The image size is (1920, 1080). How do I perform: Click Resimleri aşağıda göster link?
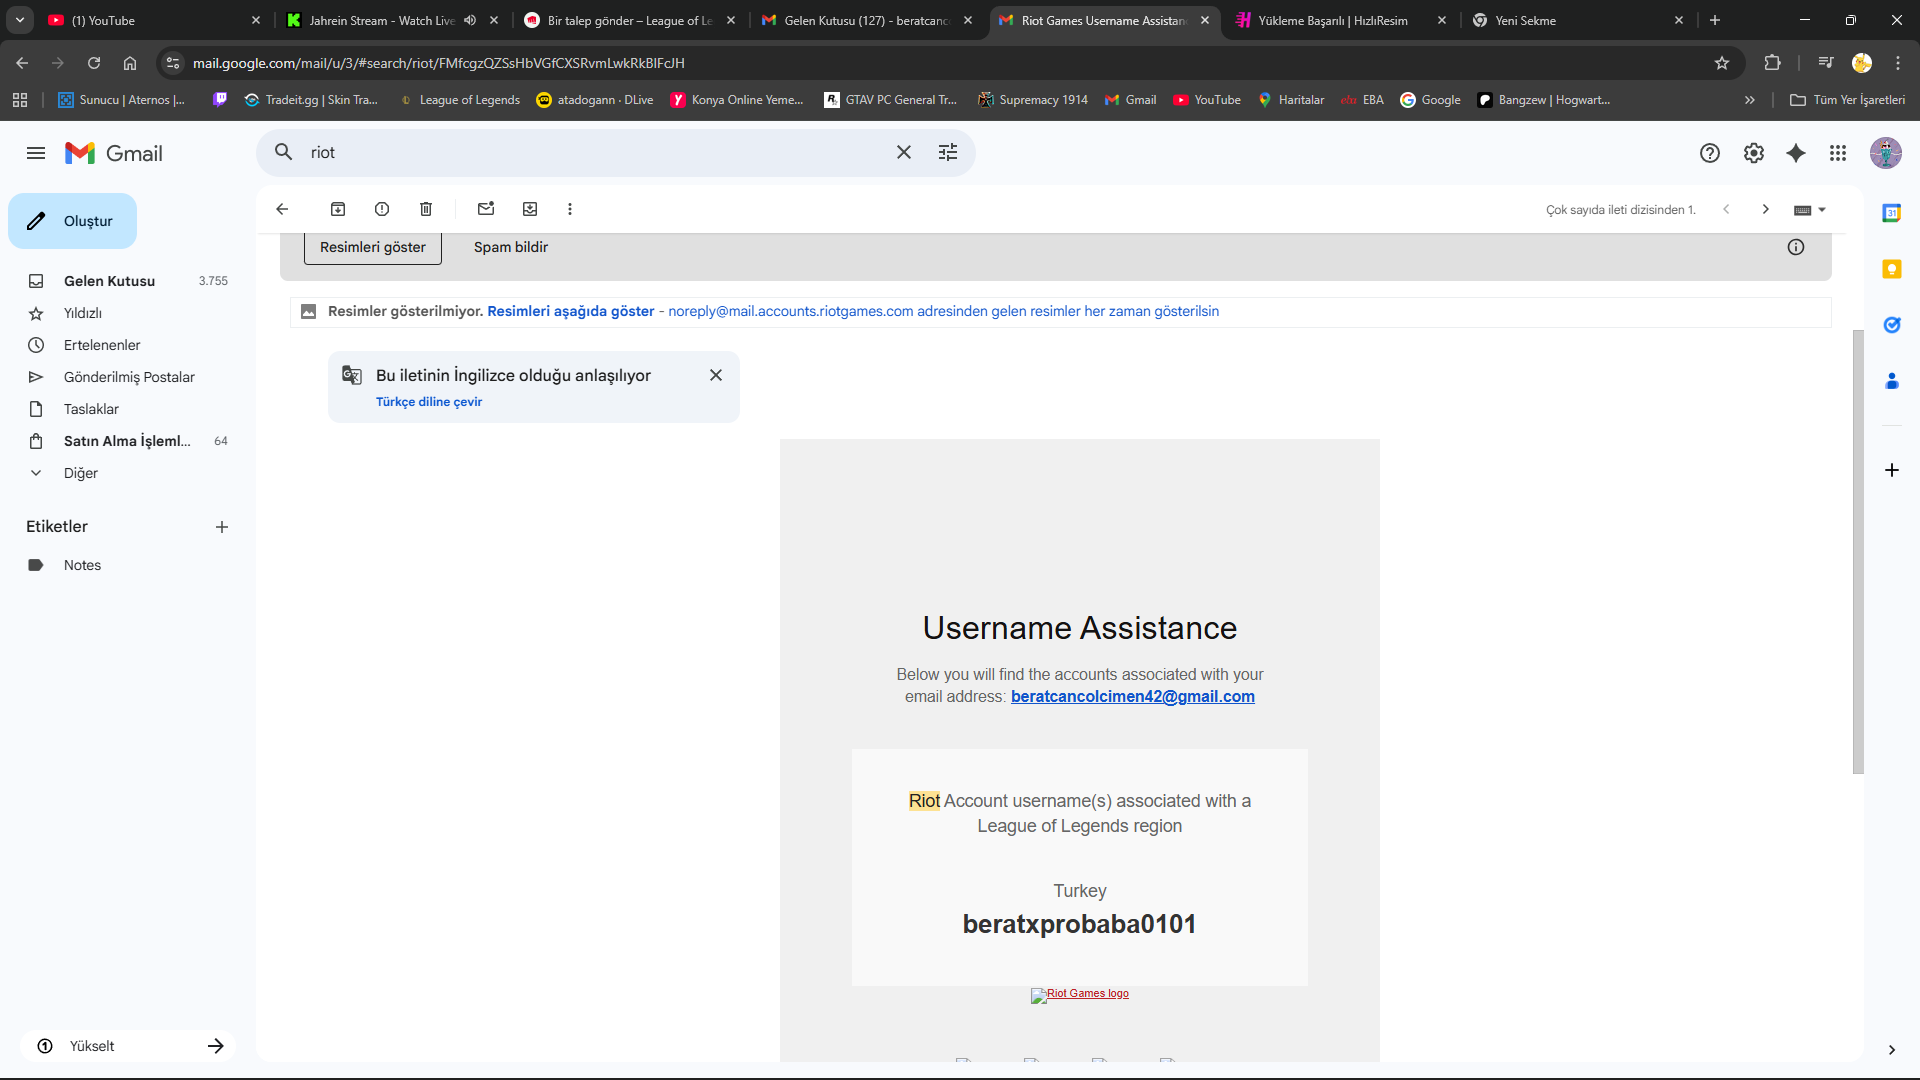(x=571, y=311)
